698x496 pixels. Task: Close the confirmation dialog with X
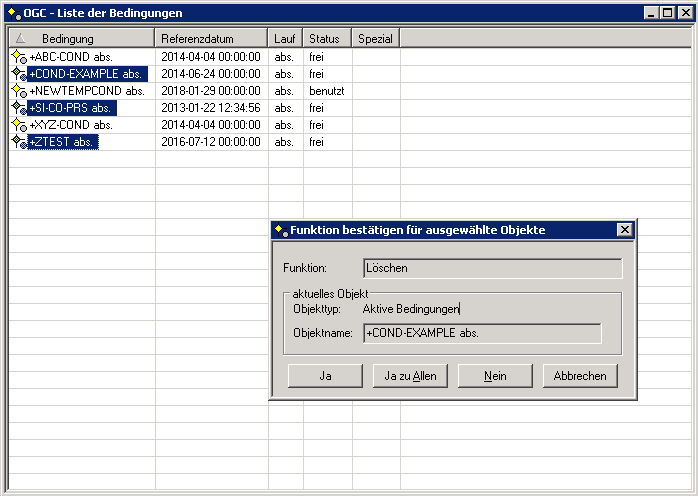tap(625, 230)
